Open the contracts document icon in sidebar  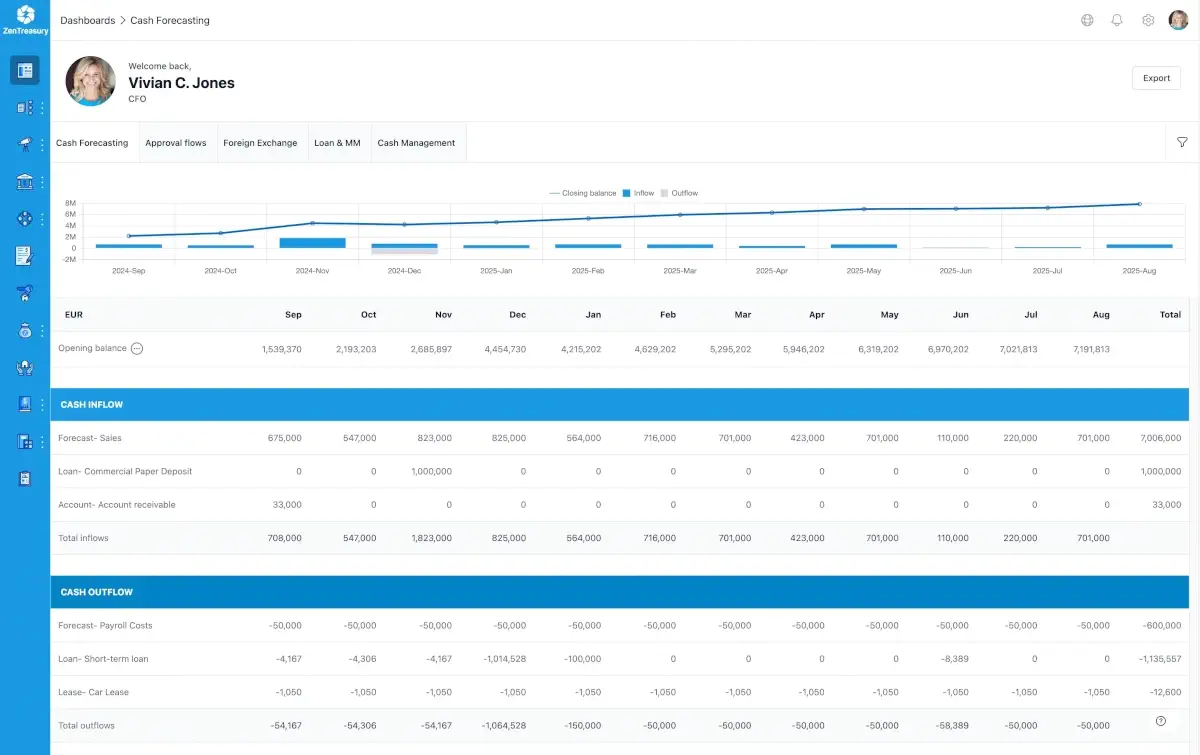coord(24,255)
